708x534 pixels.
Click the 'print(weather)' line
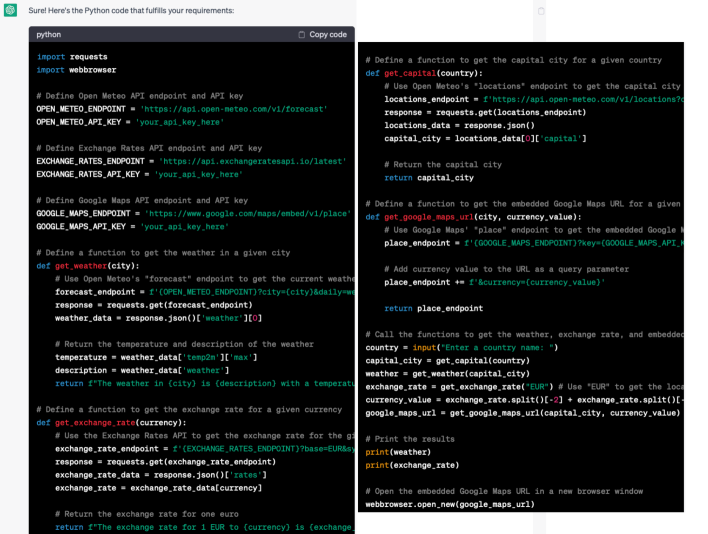(x=398, y=452)
